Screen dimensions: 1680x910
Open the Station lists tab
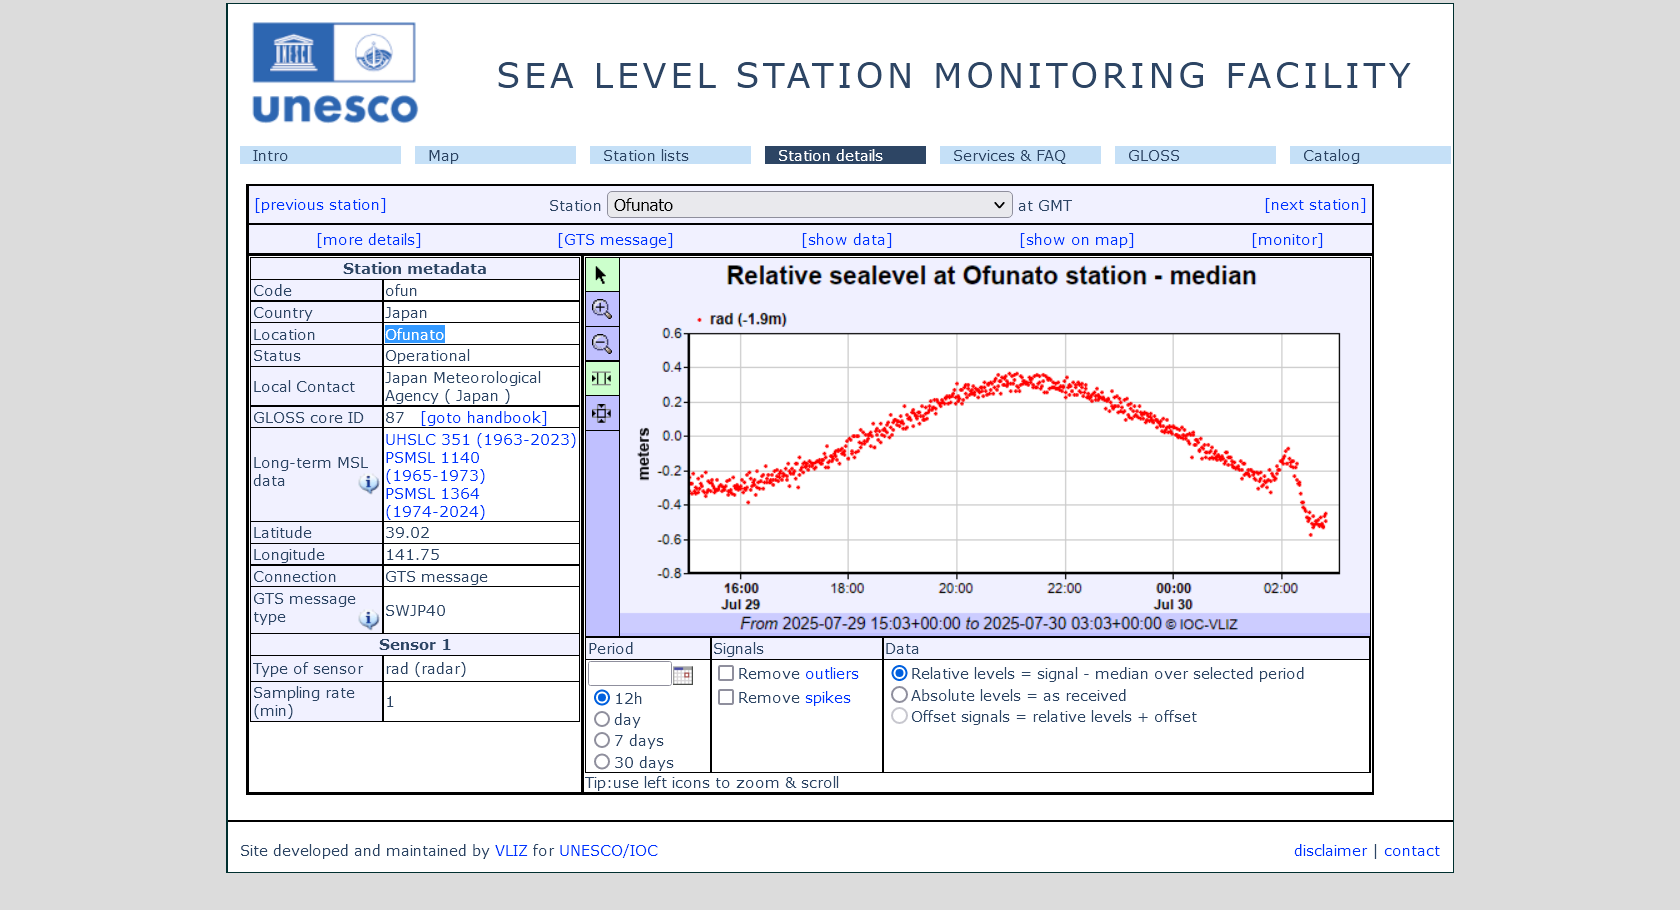(670, 155)
